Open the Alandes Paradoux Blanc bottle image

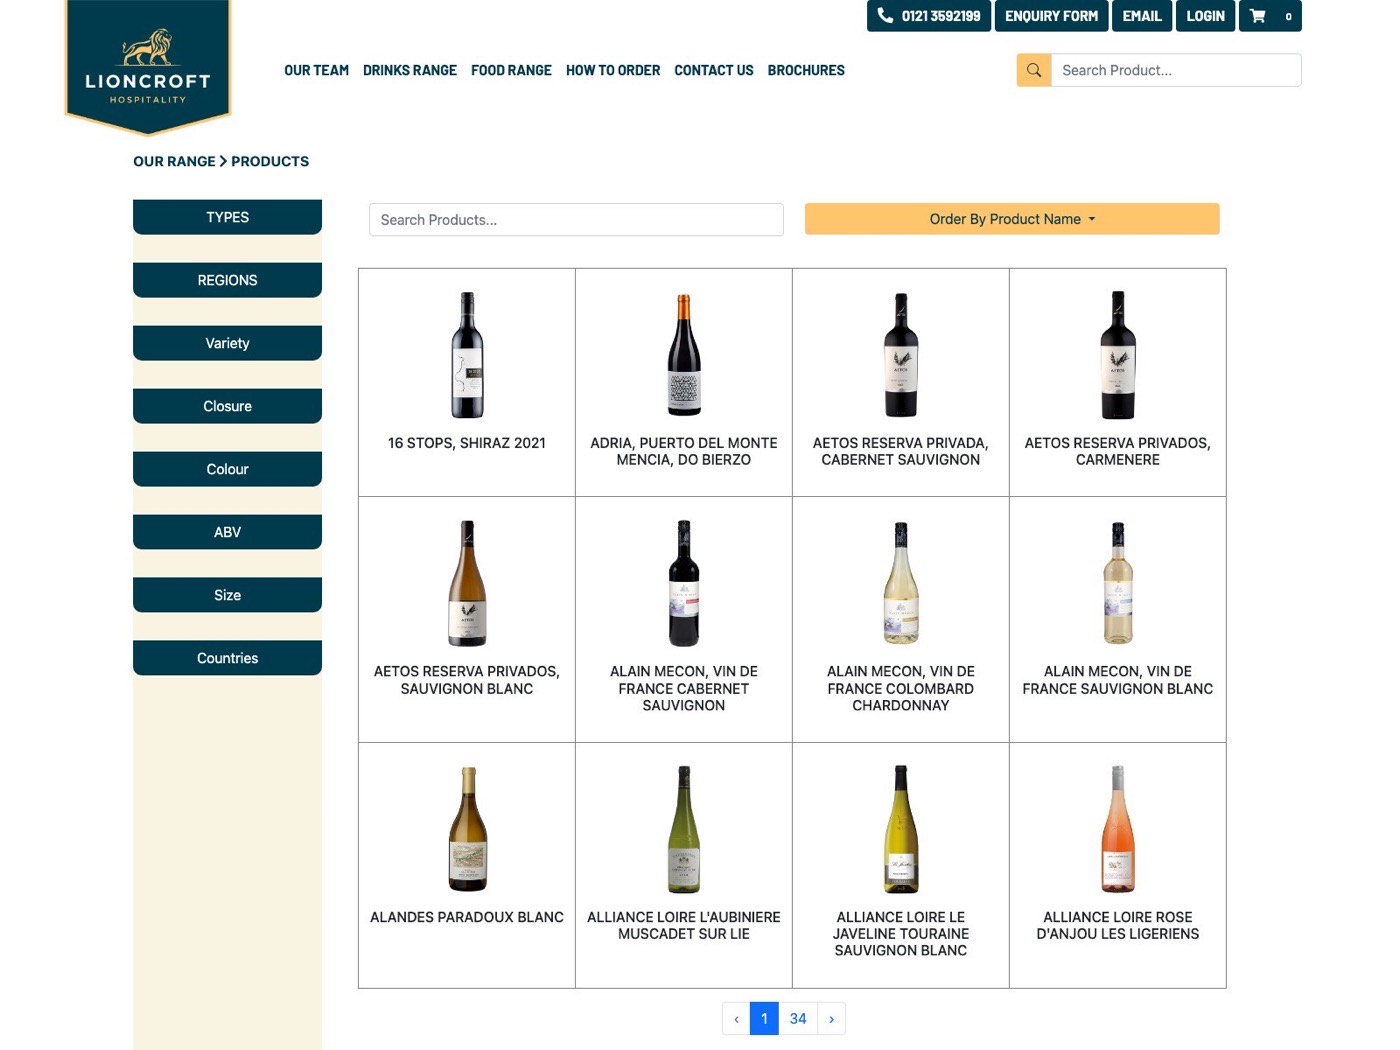pos(467,829)
